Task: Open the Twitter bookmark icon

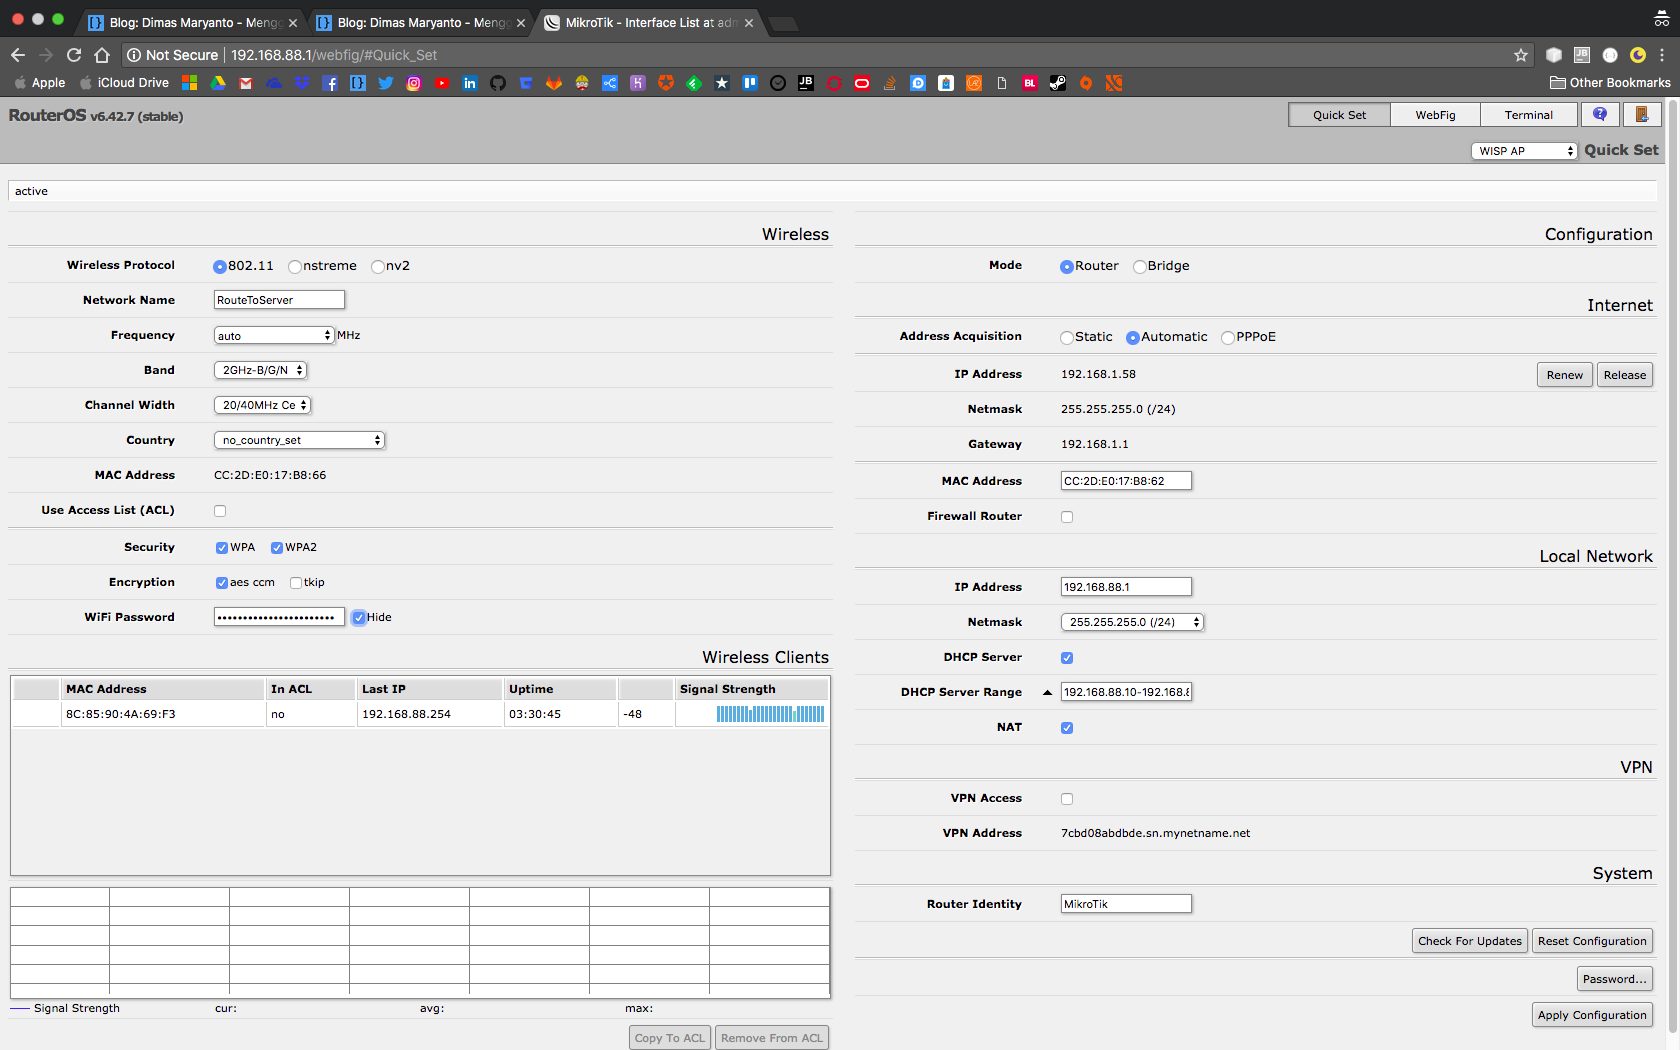Action: [x=386, y=83]
